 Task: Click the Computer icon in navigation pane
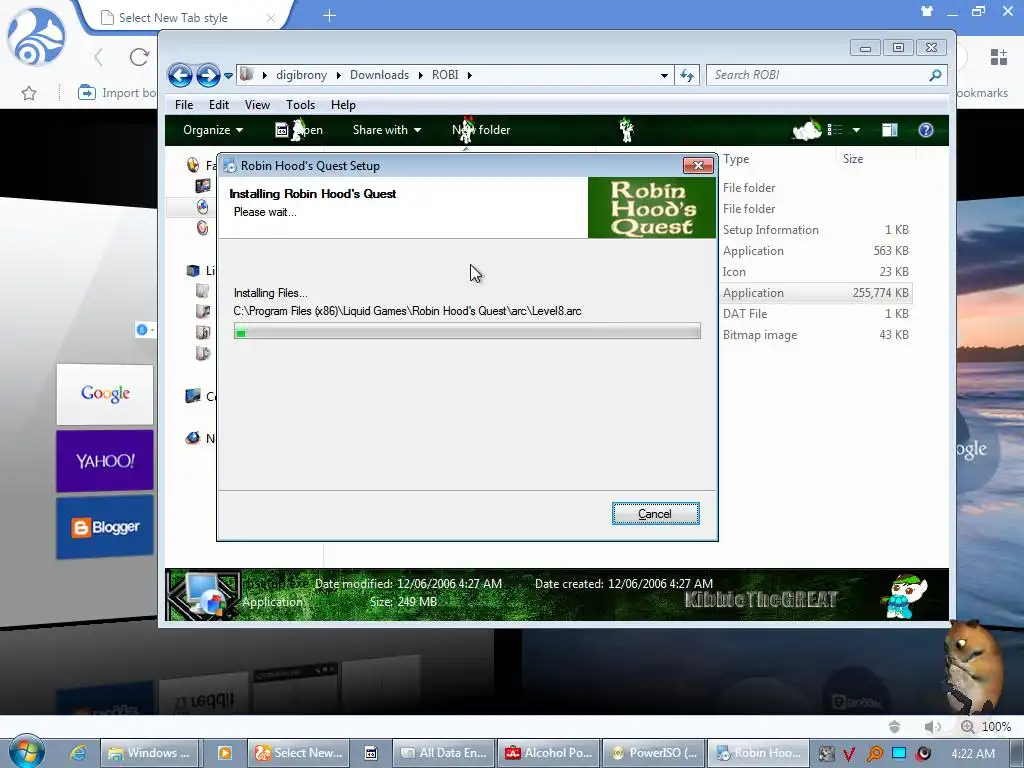pyautogui.click(x=193, y=396)
